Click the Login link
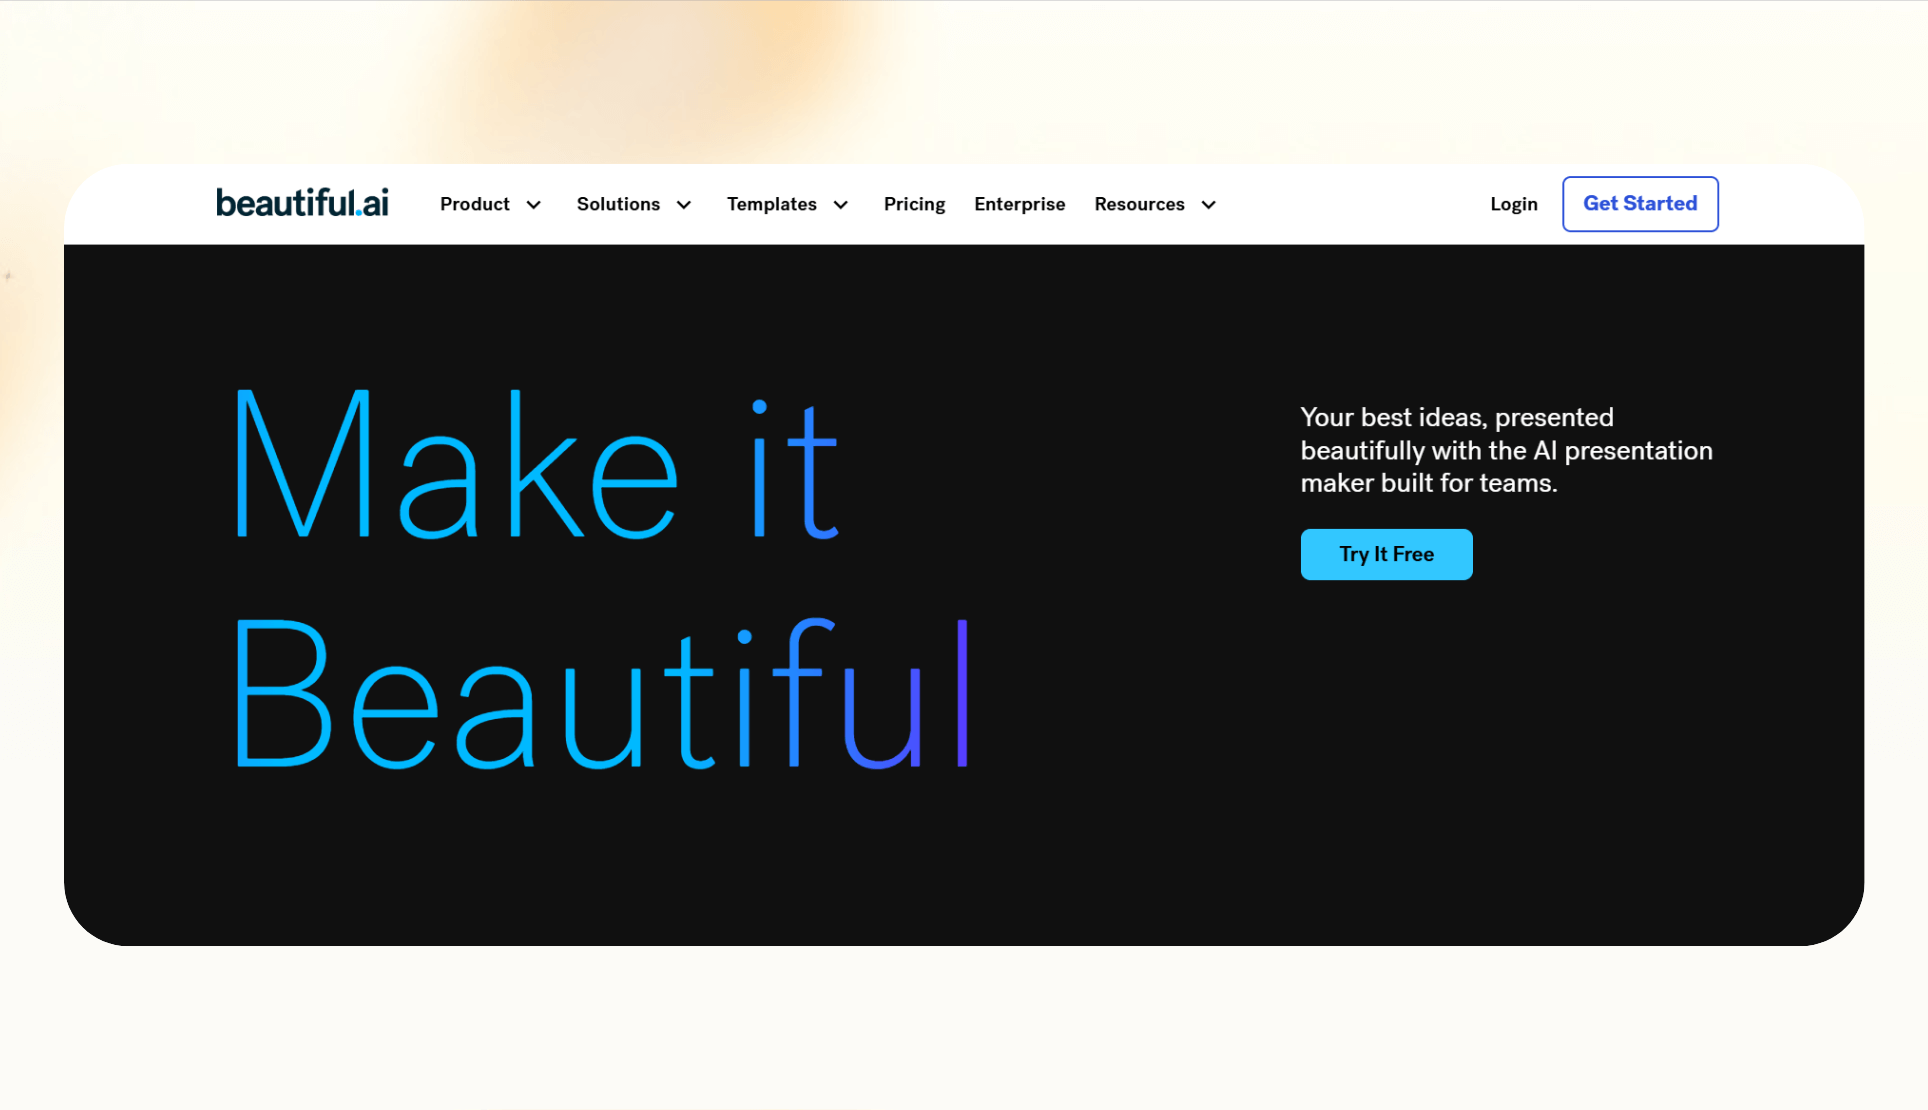 1513,204
